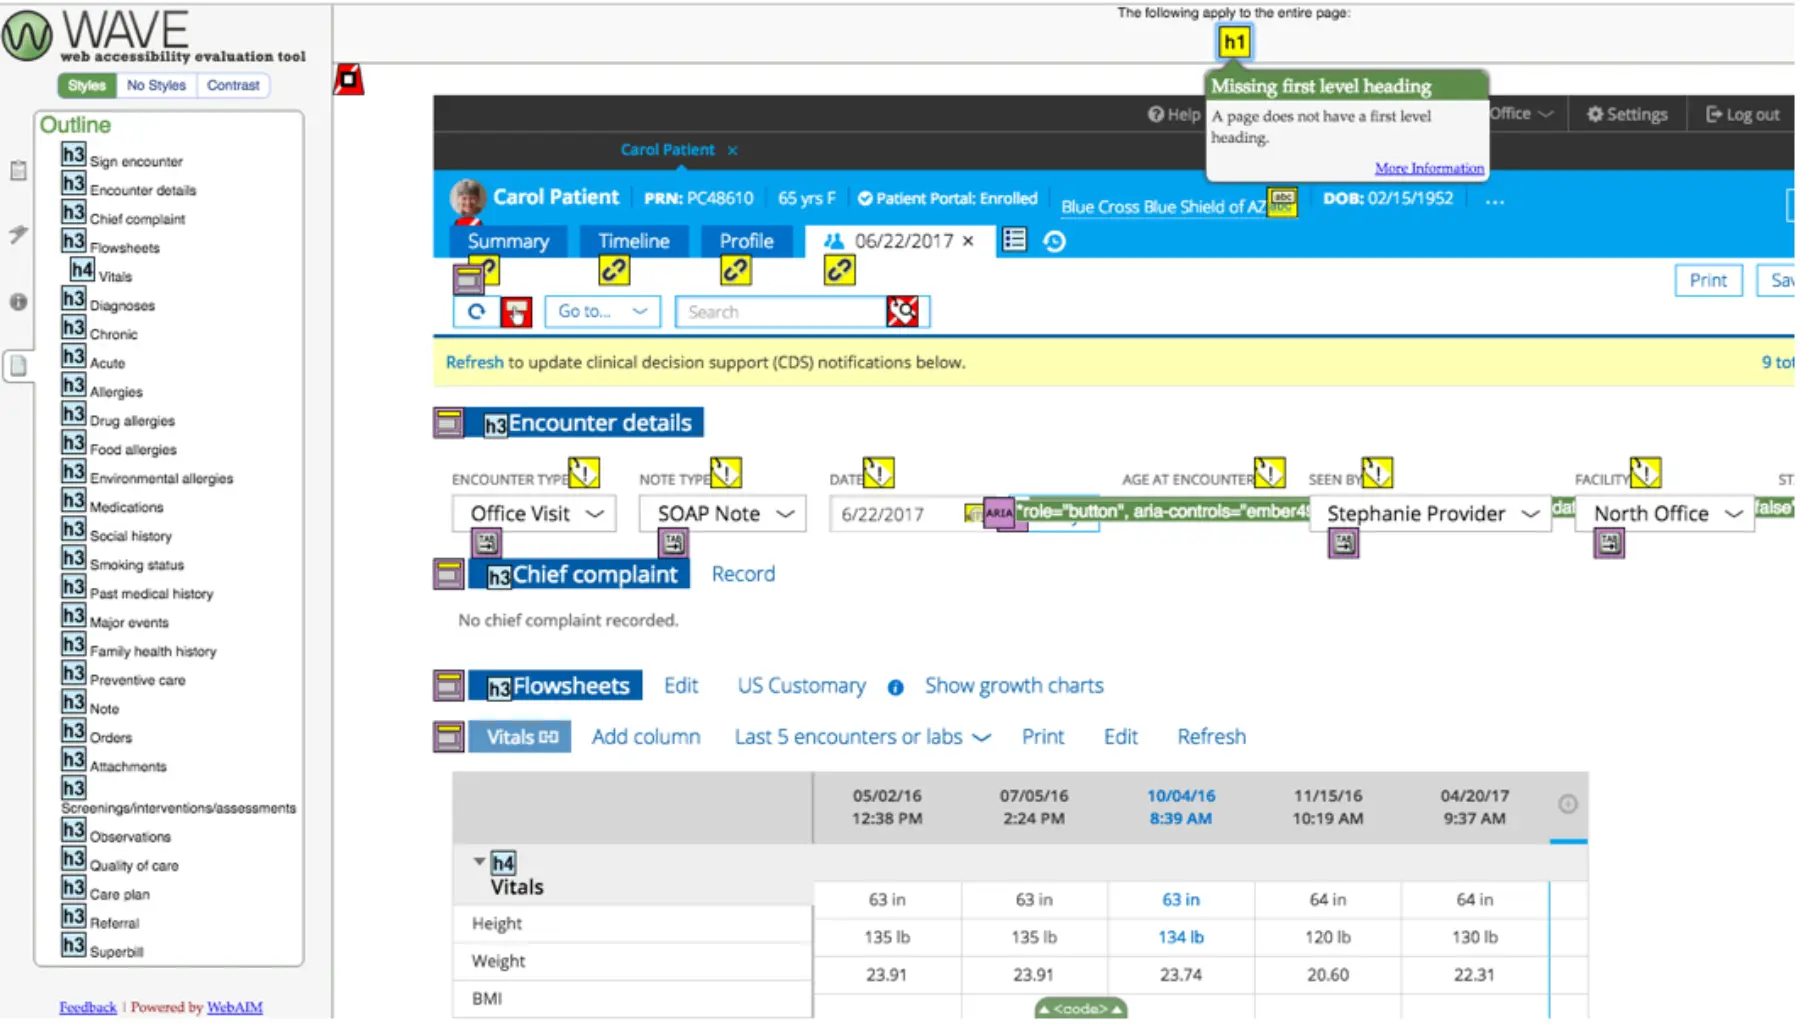
Task: Open the Encounter Type Office Visit dropdown
Action: tap(534, 514)
